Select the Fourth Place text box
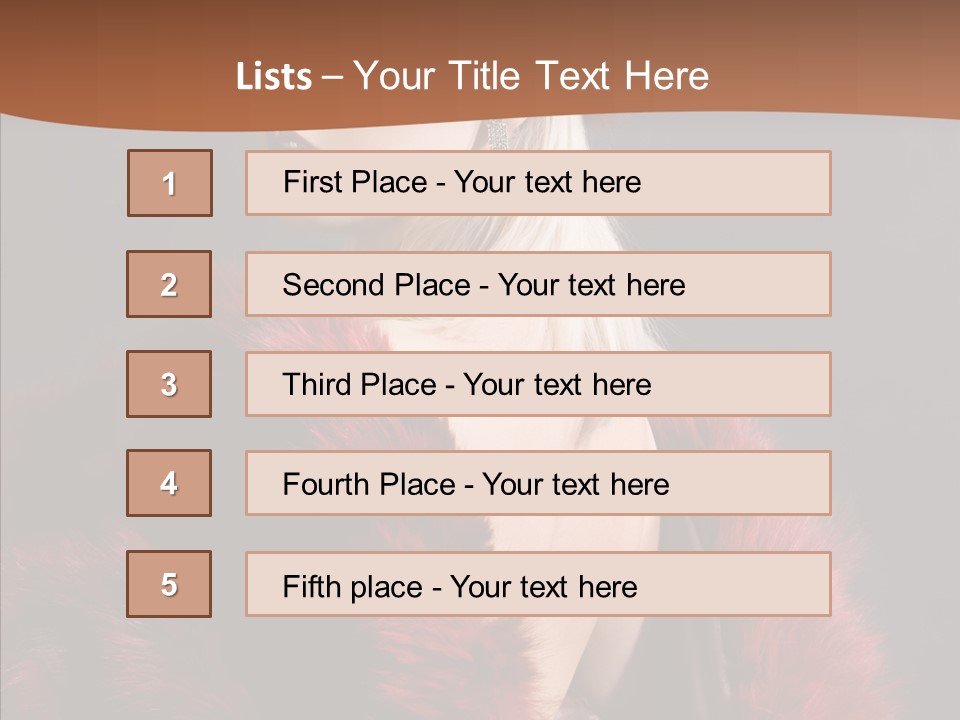 [538, 484]
